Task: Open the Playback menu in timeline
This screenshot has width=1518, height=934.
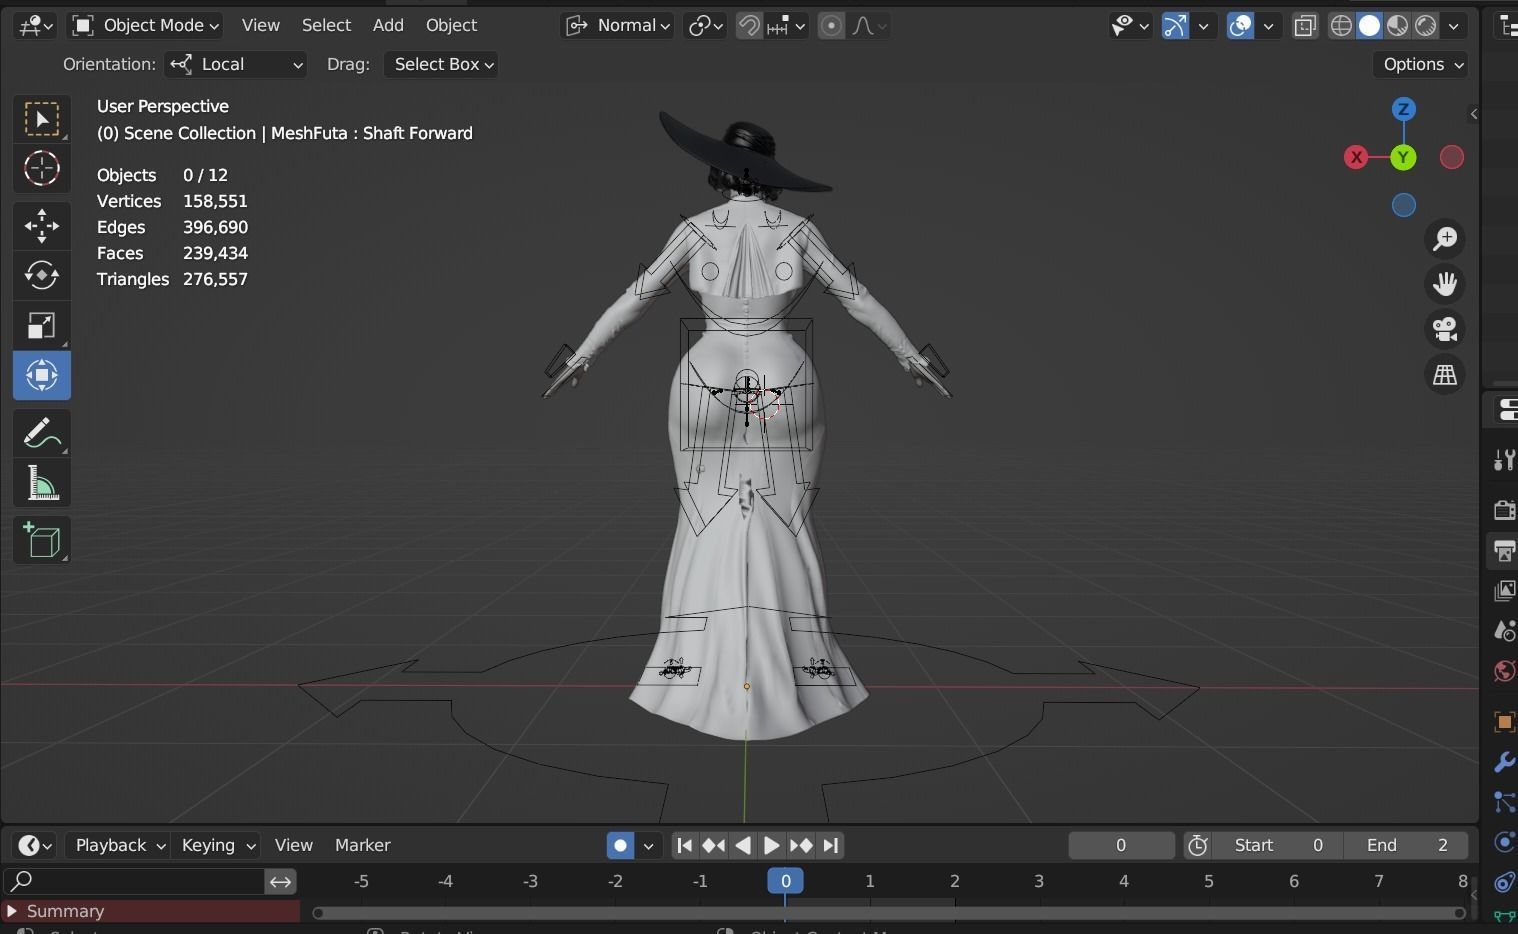Action: [x=118, y=845]
